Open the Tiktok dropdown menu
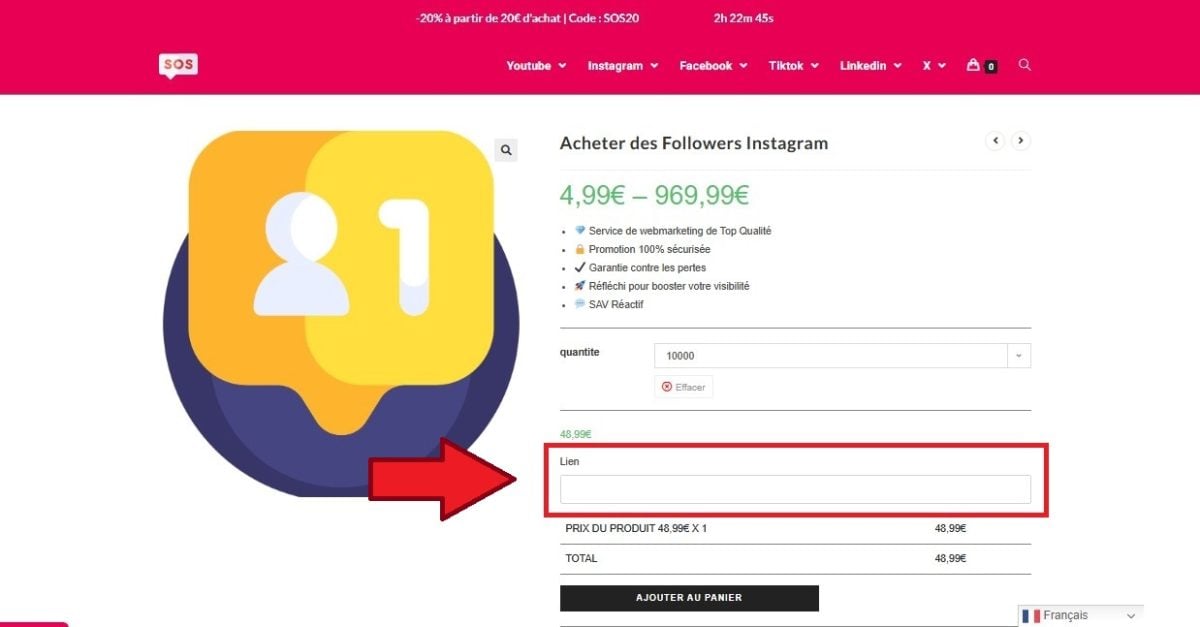This screenshot has height=627, width=1200. pos(793,66)
